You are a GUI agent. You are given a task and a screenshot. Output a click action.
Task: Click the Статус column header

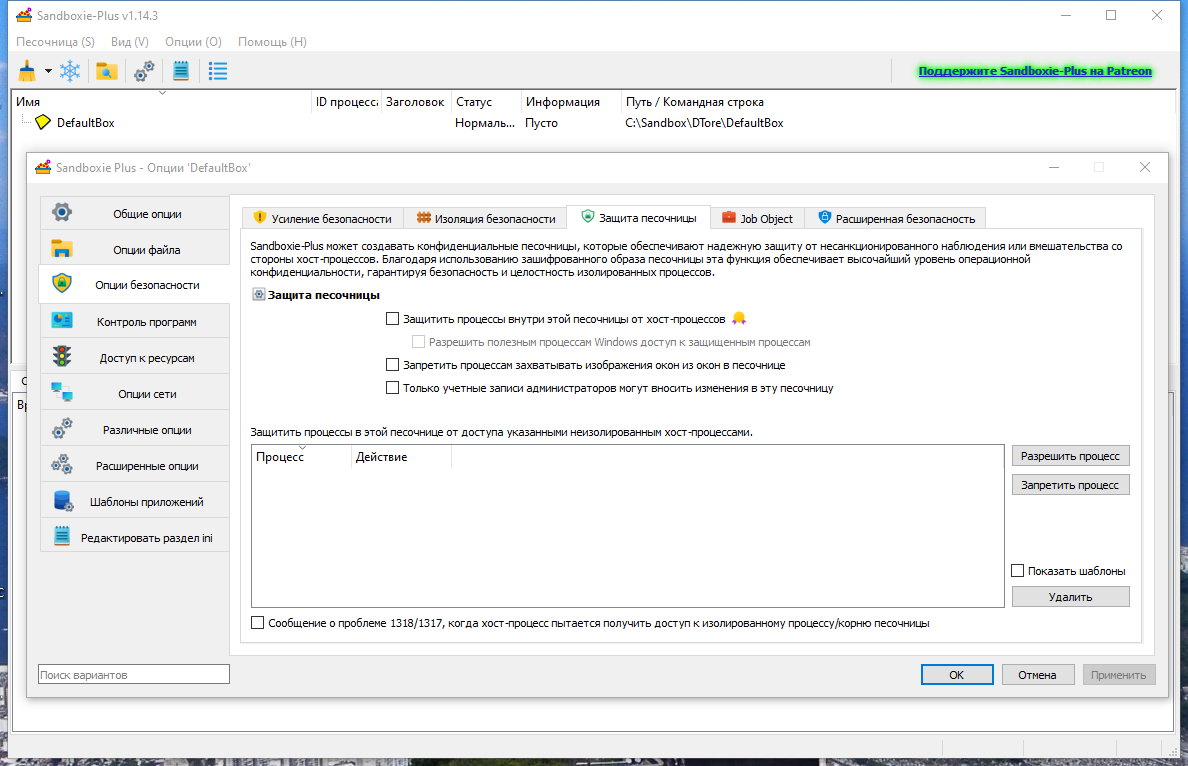[x=486, y=102]
